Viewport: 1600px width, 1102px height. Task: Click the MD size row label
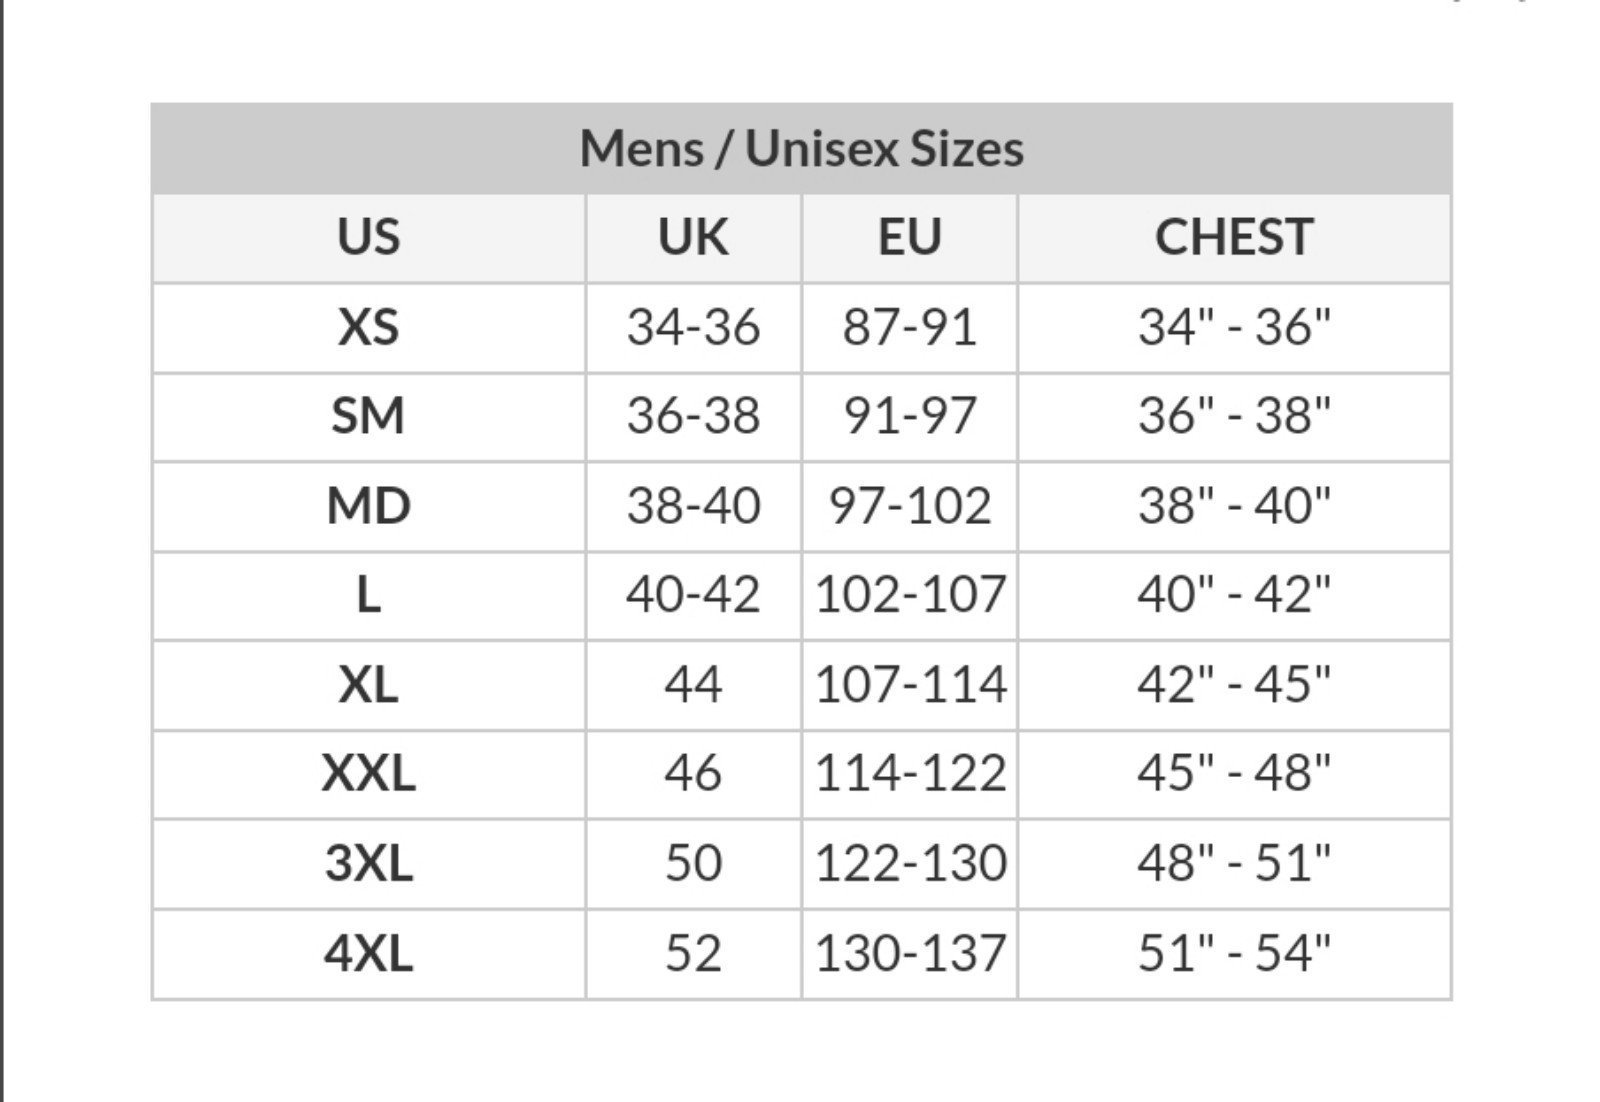coord(369,506)
